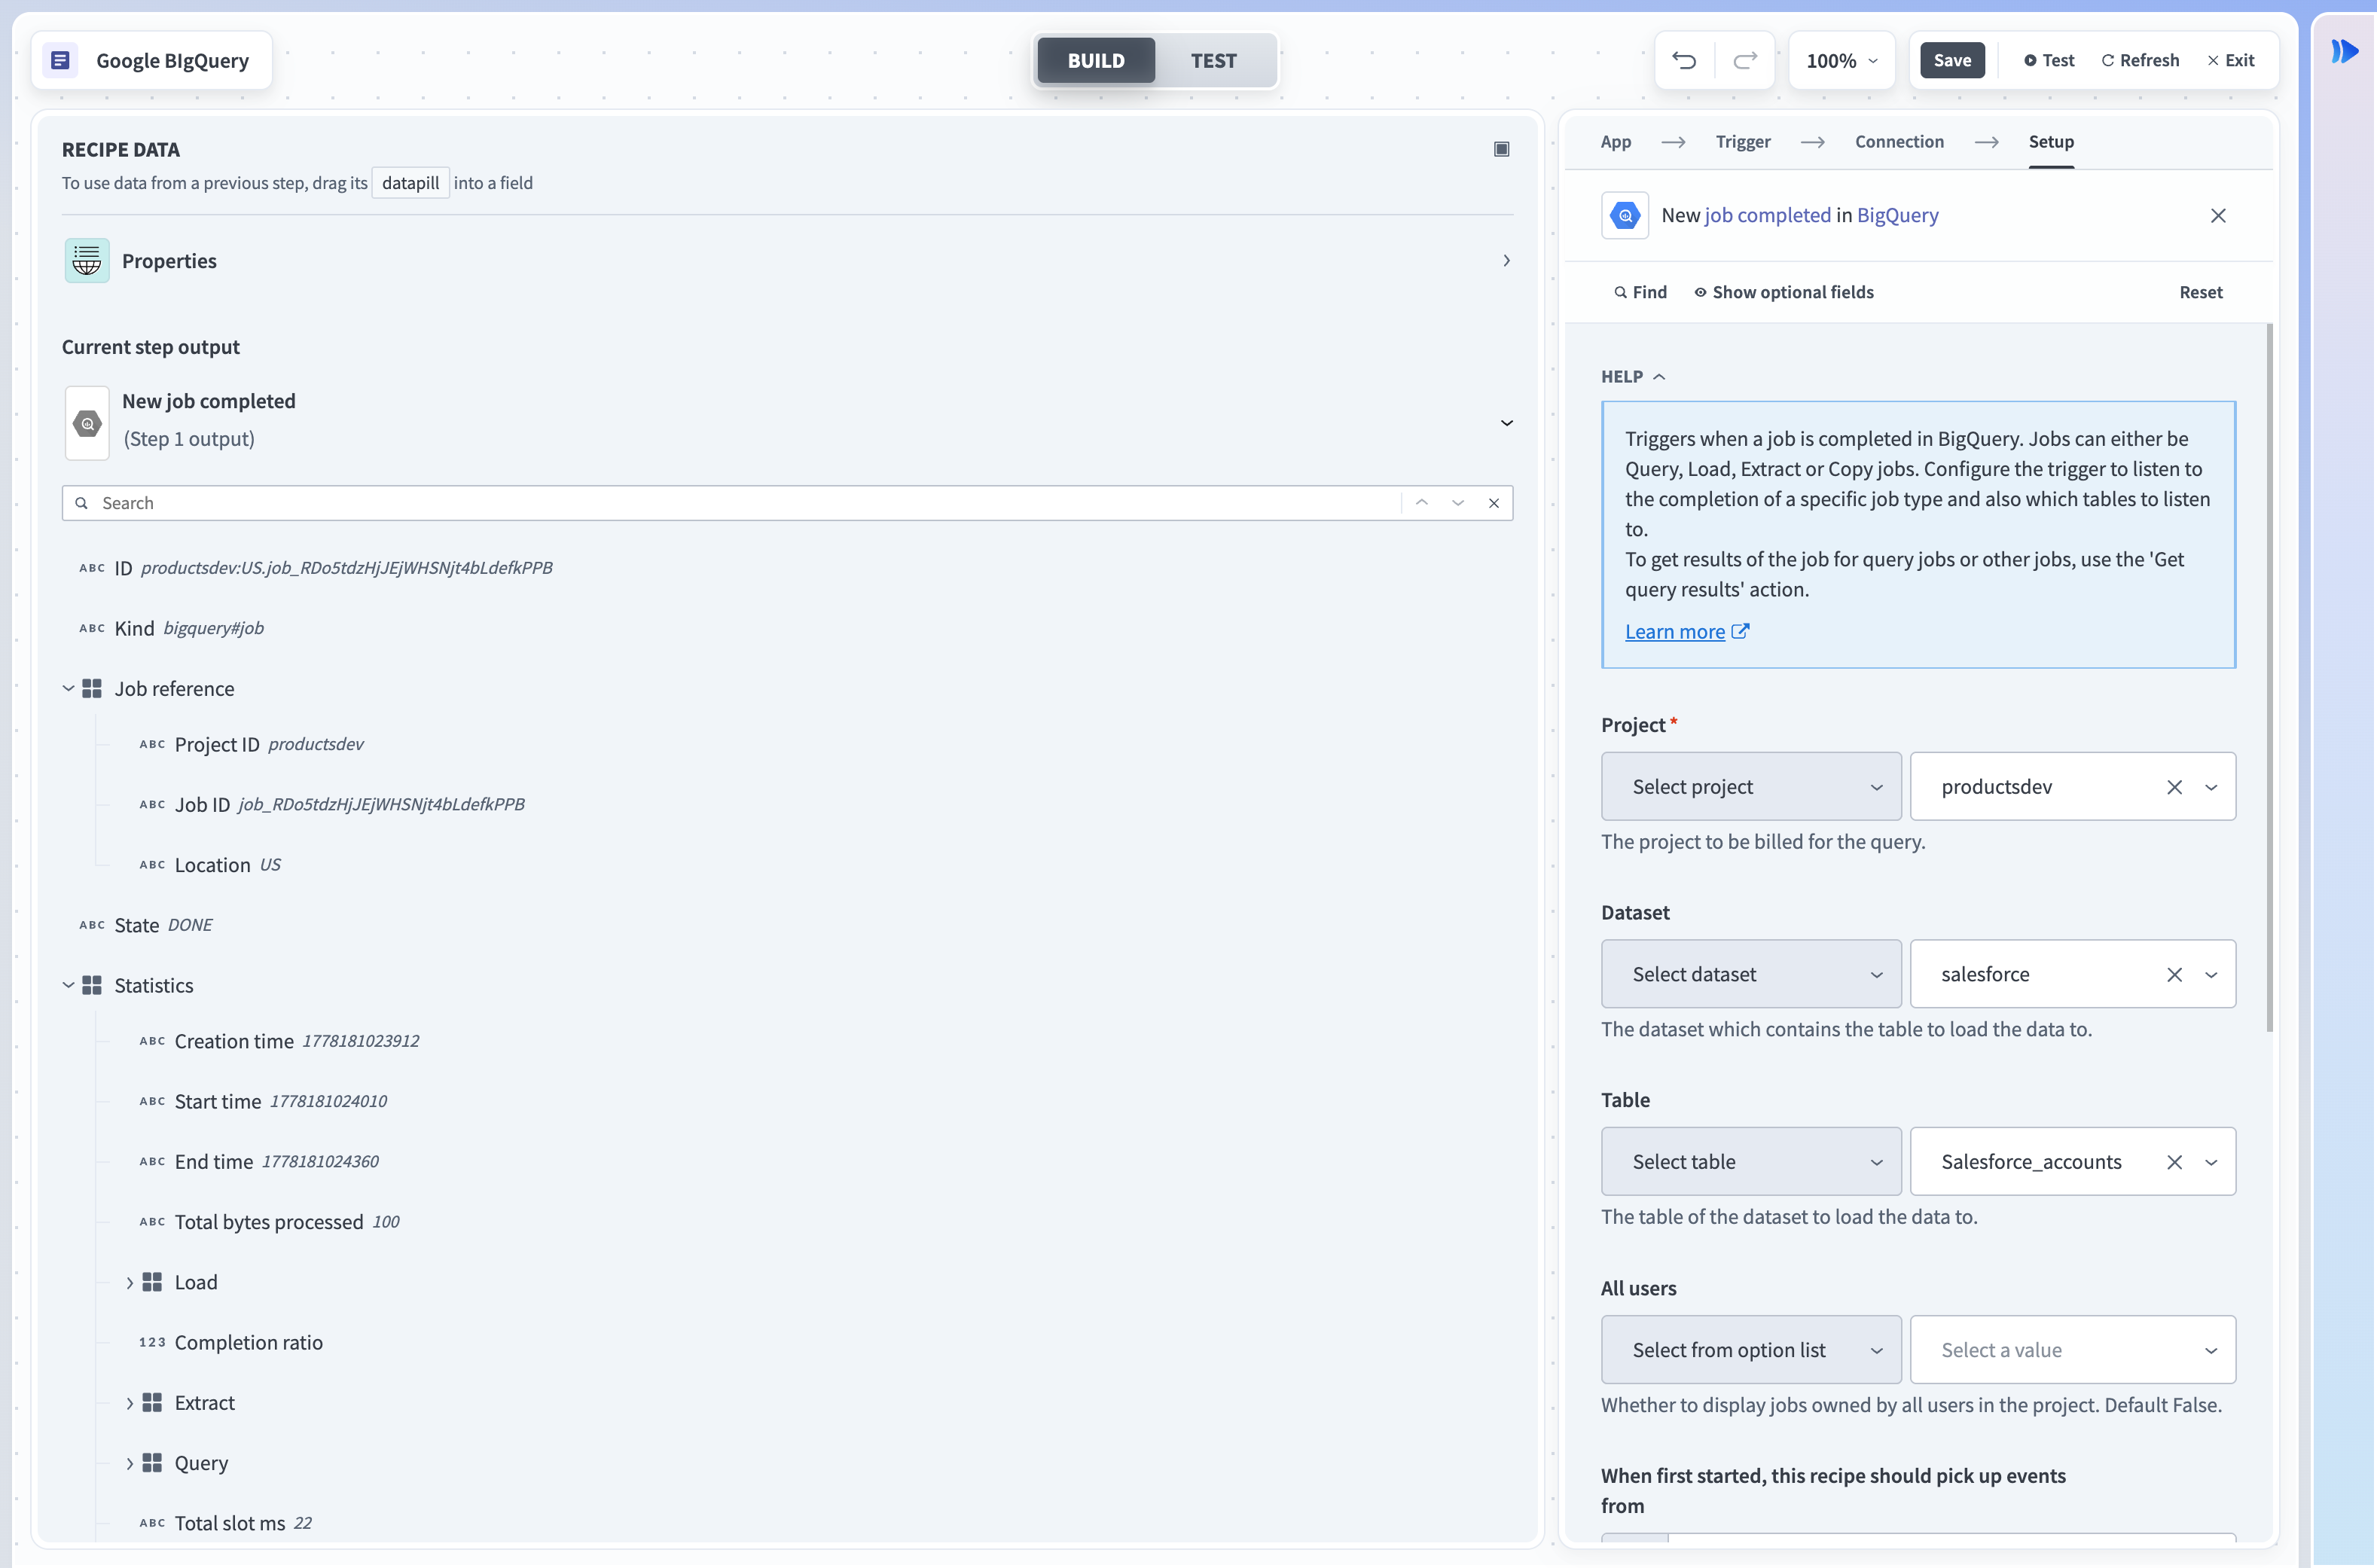Click the Test button in top toolbar

coord(2049,60)
